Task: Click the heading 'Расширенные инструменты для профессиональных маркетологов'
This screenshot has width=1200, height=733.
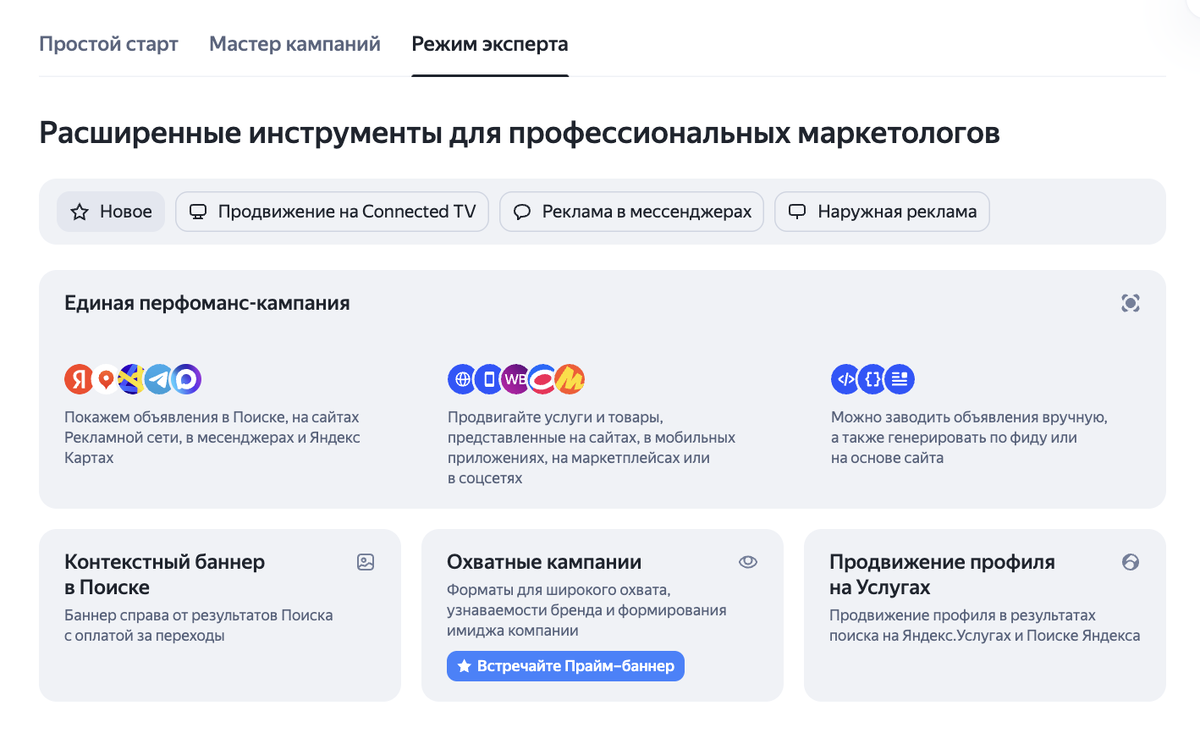Action: [520, 133]
